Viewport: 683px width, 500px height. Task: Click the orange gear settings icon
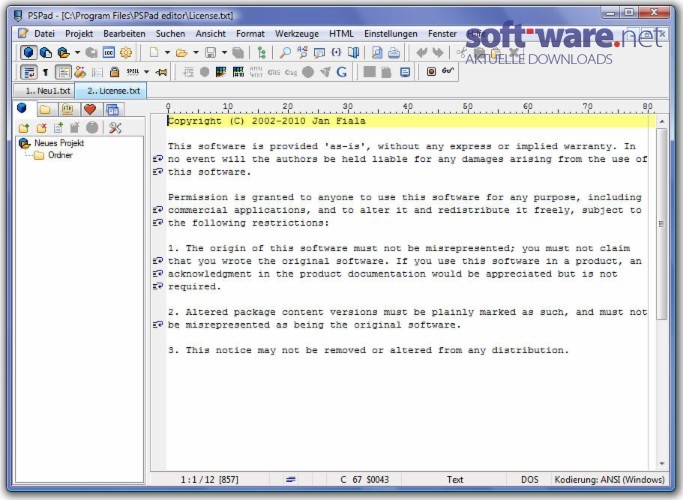(x=126, y=53)
